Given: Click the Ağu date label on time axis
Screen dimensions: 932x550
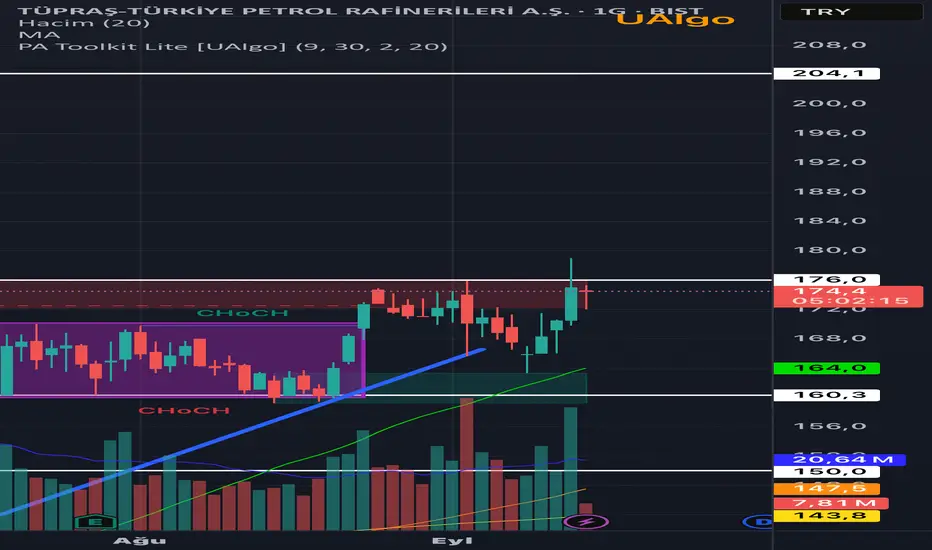Looking at the screenshot, I should coord(140,540).
